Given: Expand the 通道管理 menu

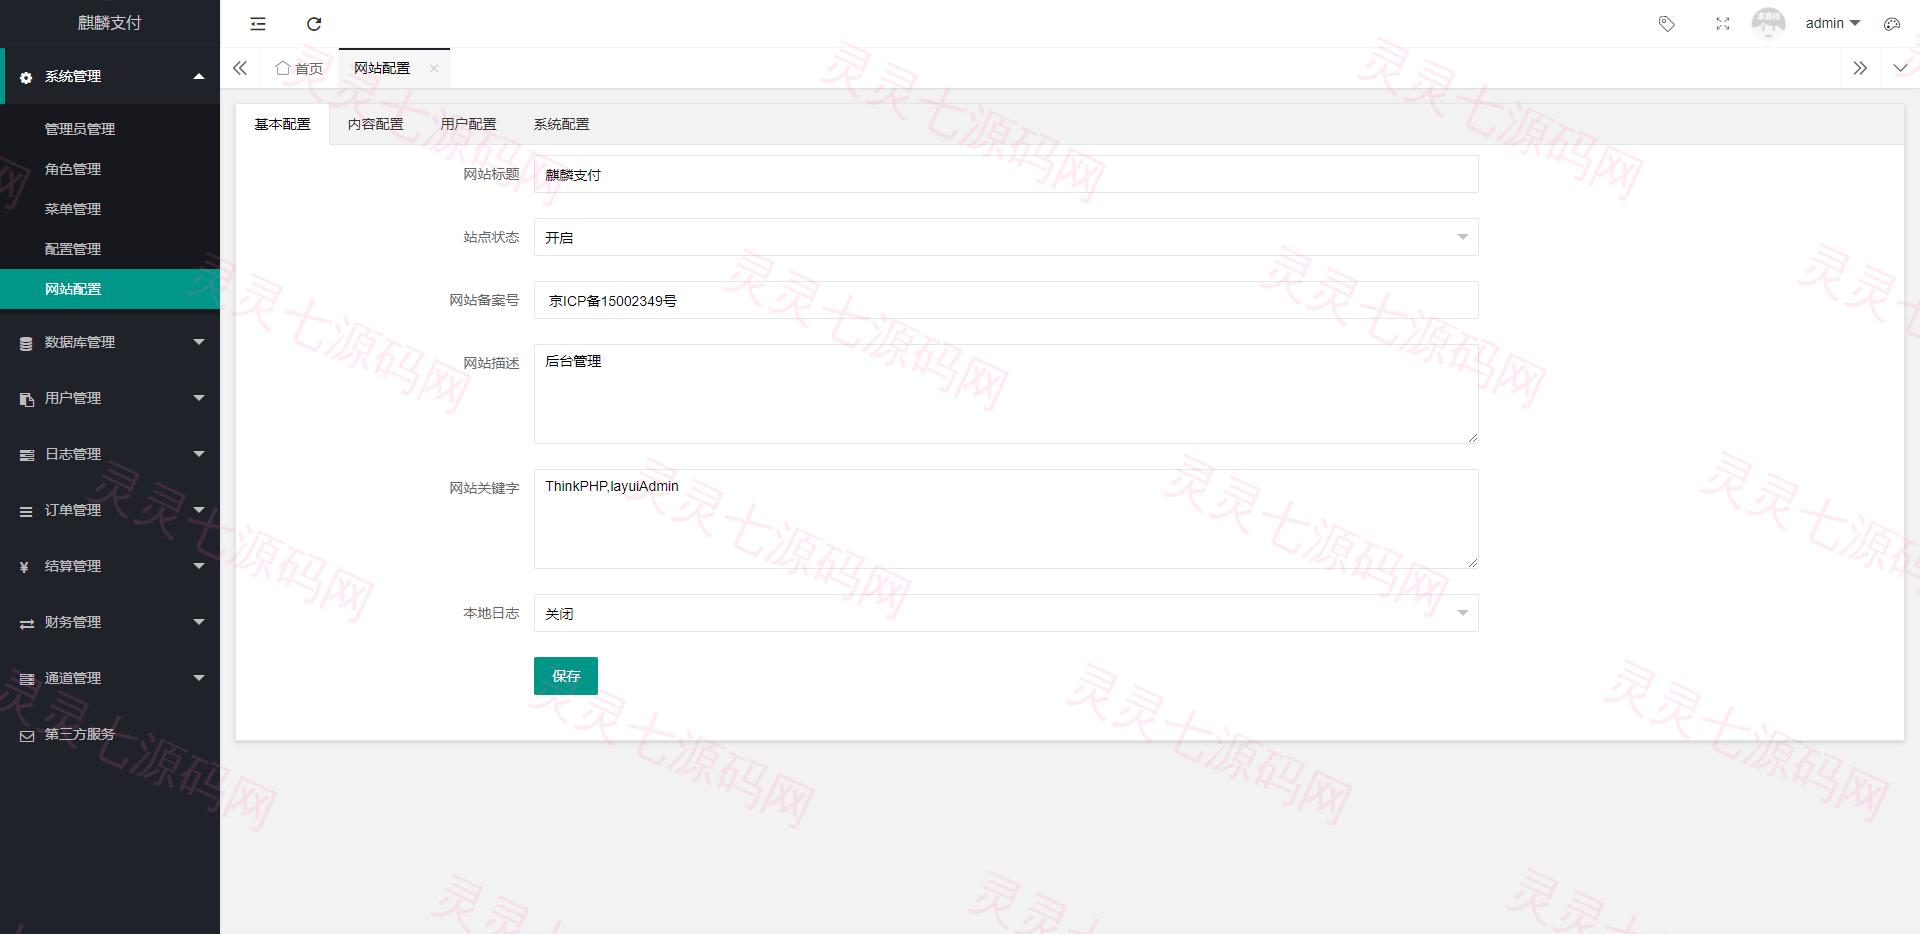Looking at the screenshot, I should pyautogui.click(x=110, y=678).
